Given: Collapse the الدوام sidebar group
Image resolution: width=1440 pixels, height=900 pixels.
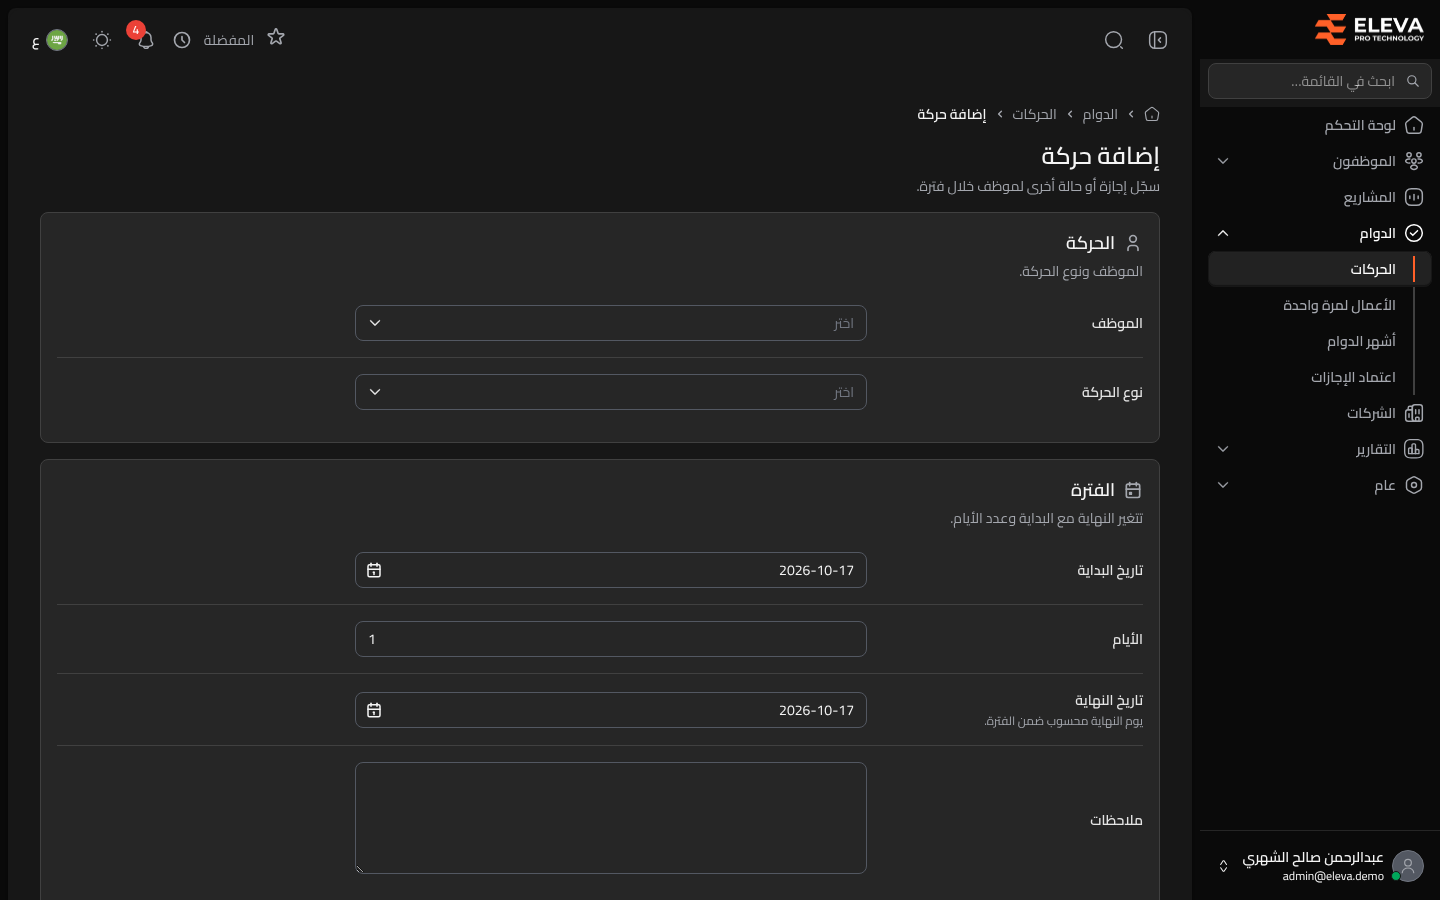Looking at the screenshot, I should tap(1320, 233).
